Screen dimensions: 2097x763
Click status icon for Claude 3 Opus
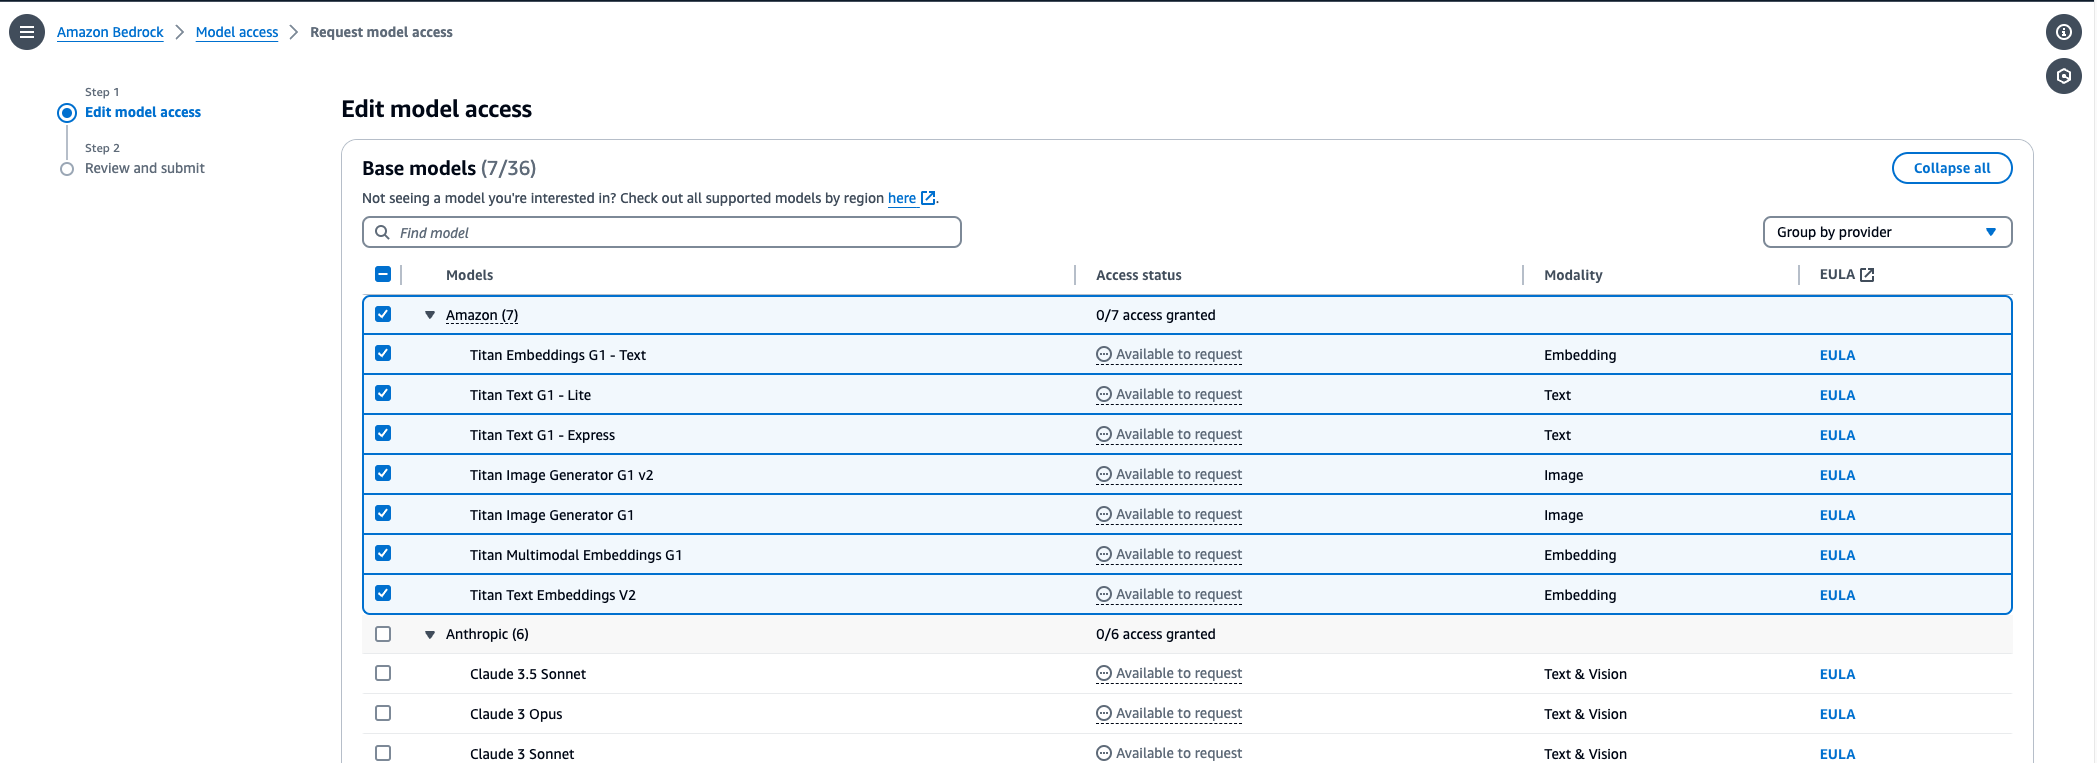(1104, 713)
